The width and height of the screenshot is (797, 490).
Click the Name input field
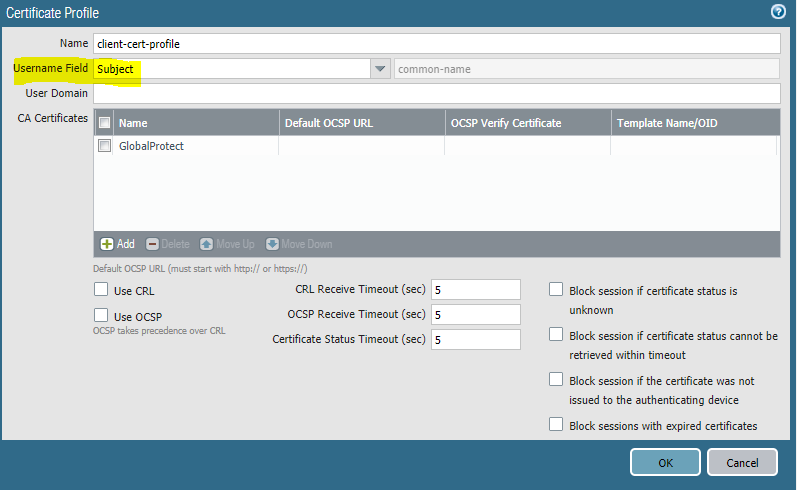click(436, 44)
